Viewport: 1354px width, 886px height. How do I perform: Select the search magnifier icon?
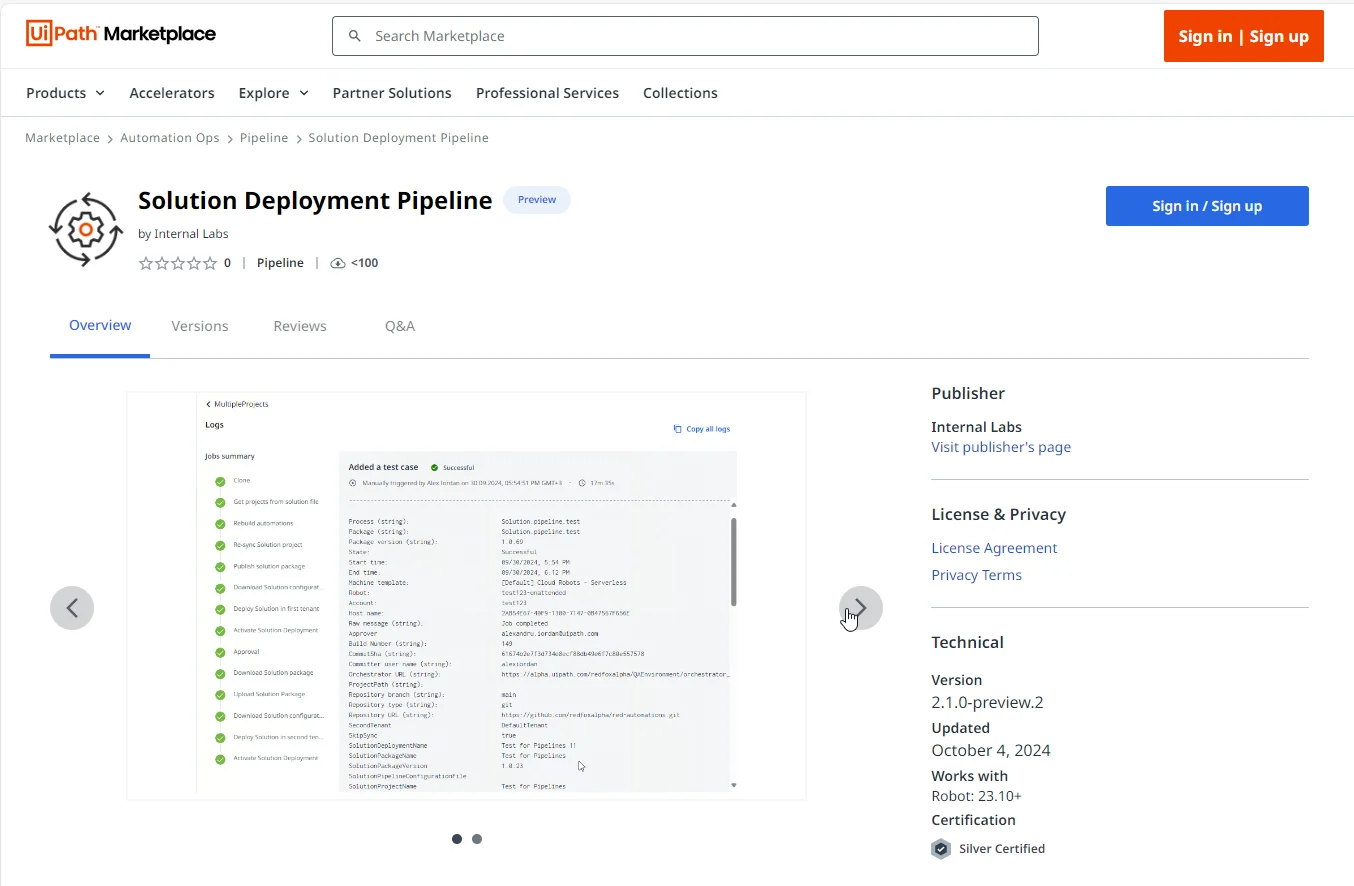pos(355,35)
